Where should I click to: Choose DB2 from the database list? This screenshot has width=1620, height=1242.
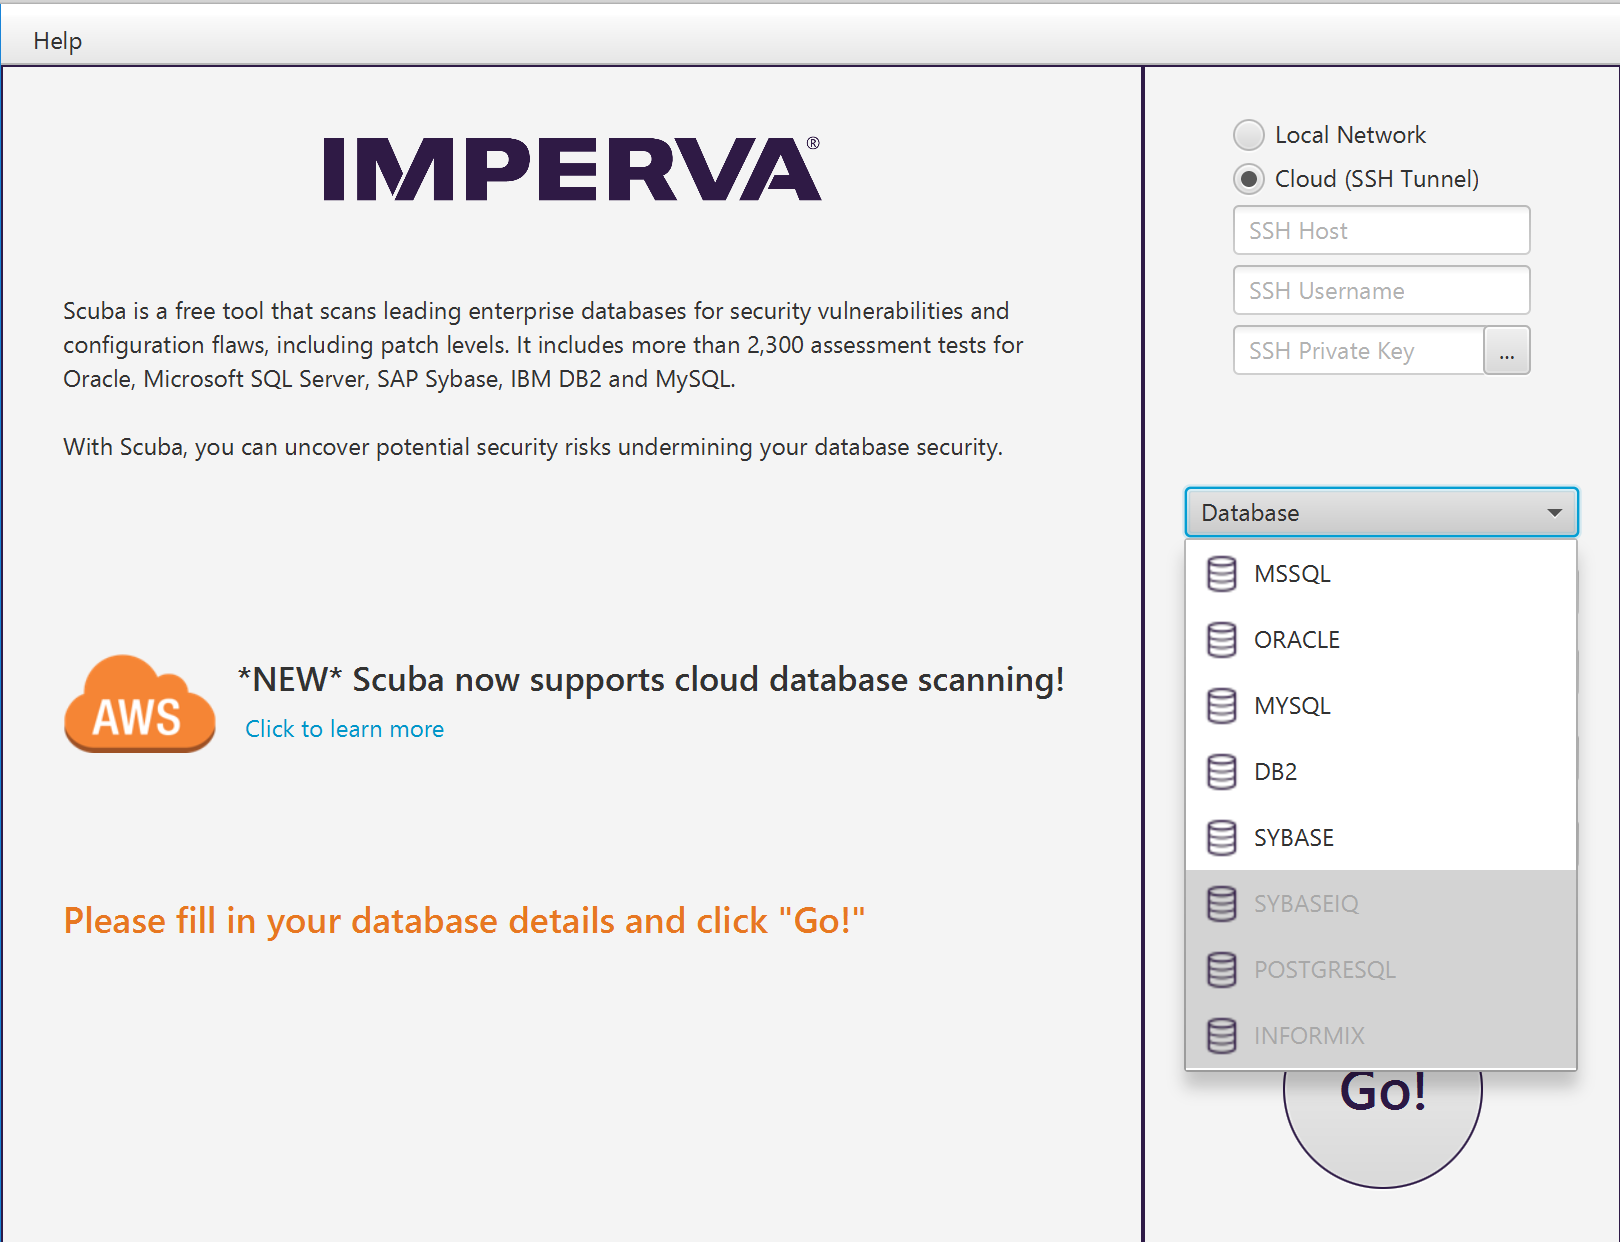(1381, 772)
